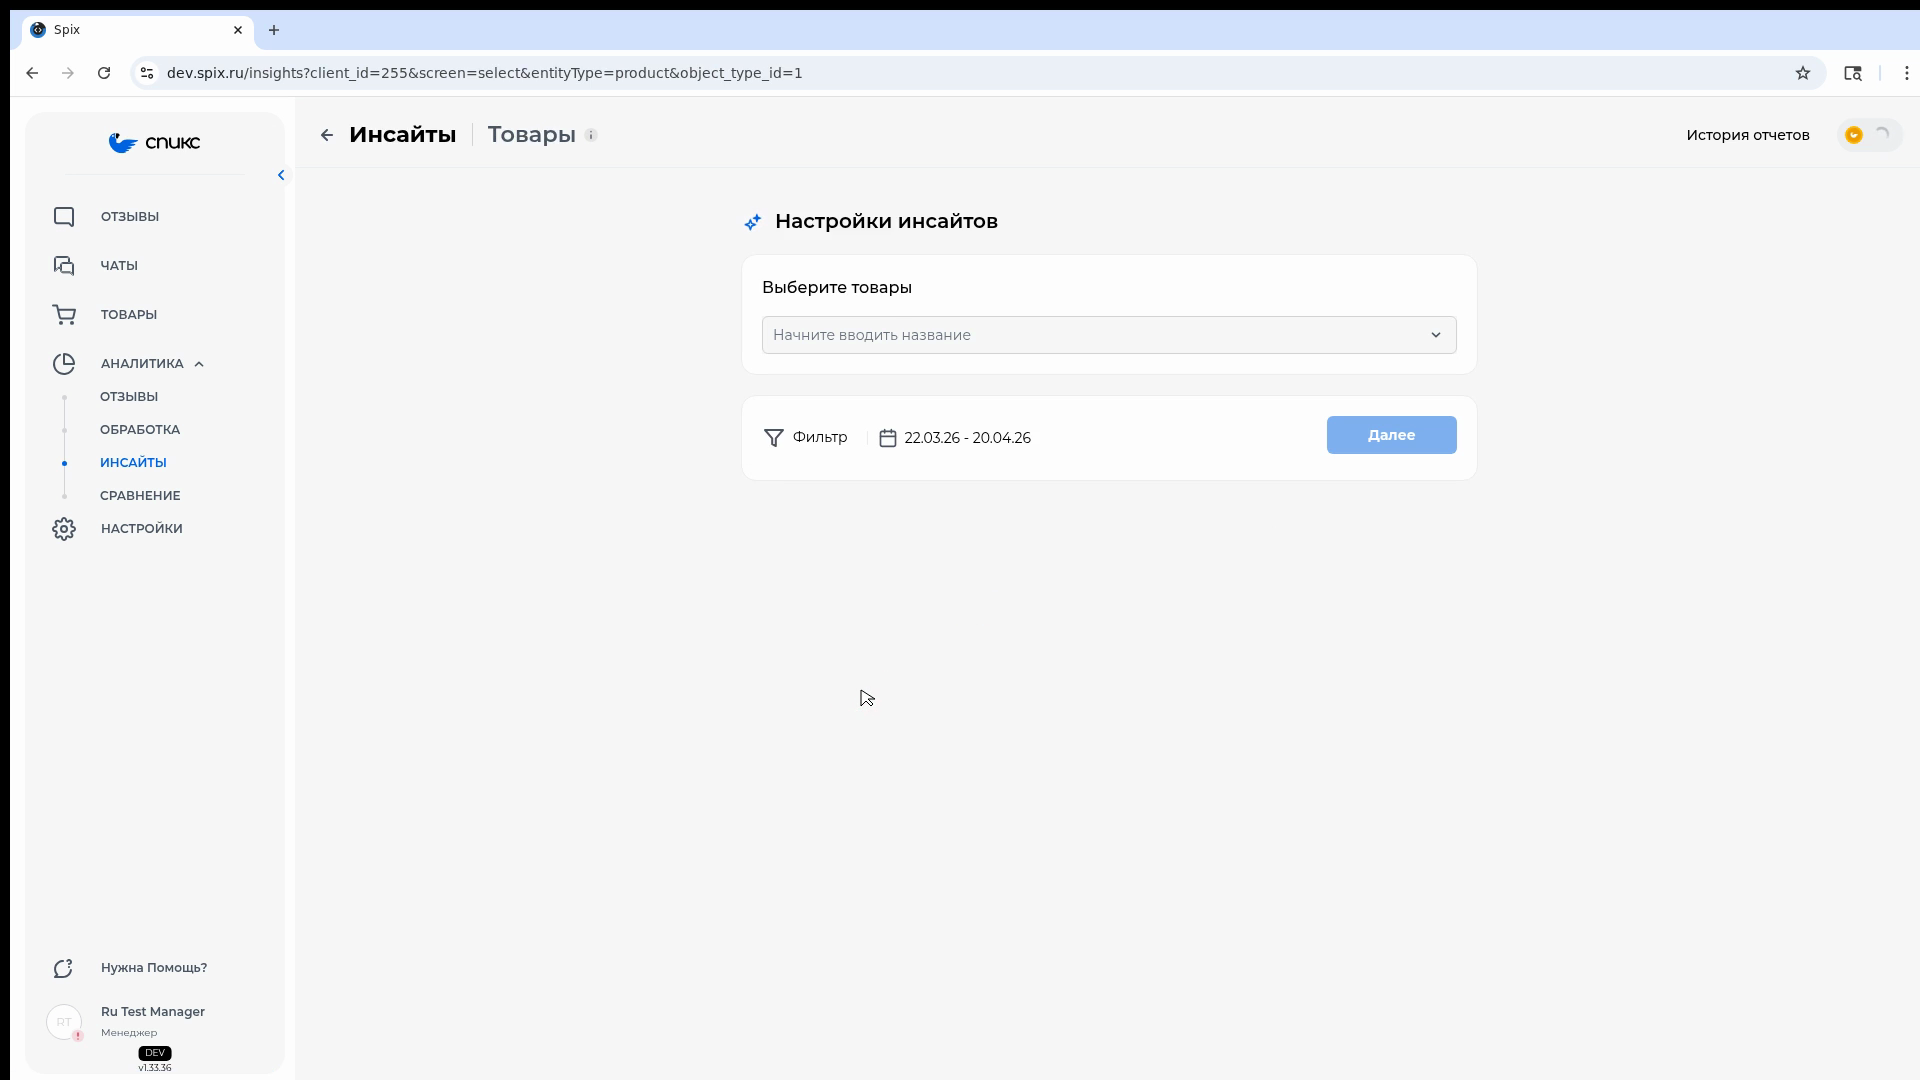
Task: Open Отзывы under Аналитика
Action: coord(129,397)
